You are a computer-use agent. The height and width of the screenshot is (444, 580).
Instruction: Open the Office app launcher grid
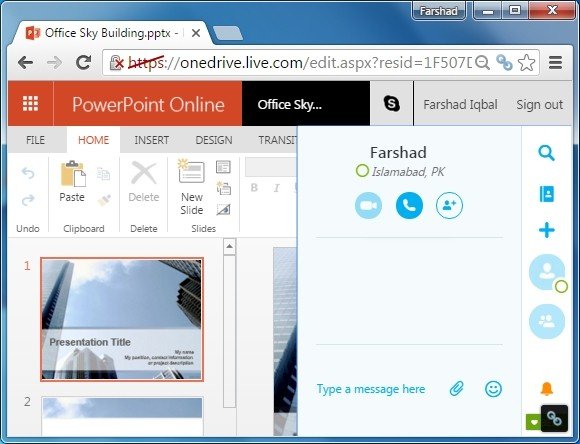tap(30, 104)
